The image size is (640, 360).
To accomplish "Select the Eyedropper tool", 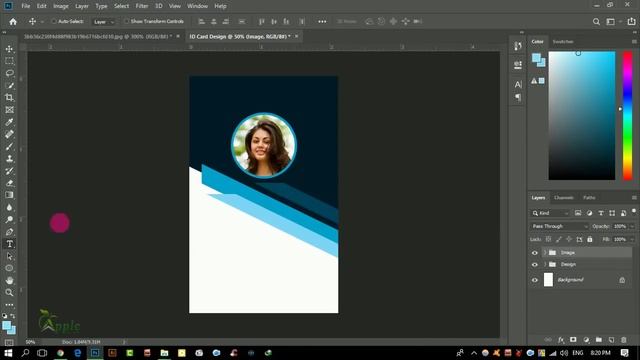I will [x=9, y=122].
